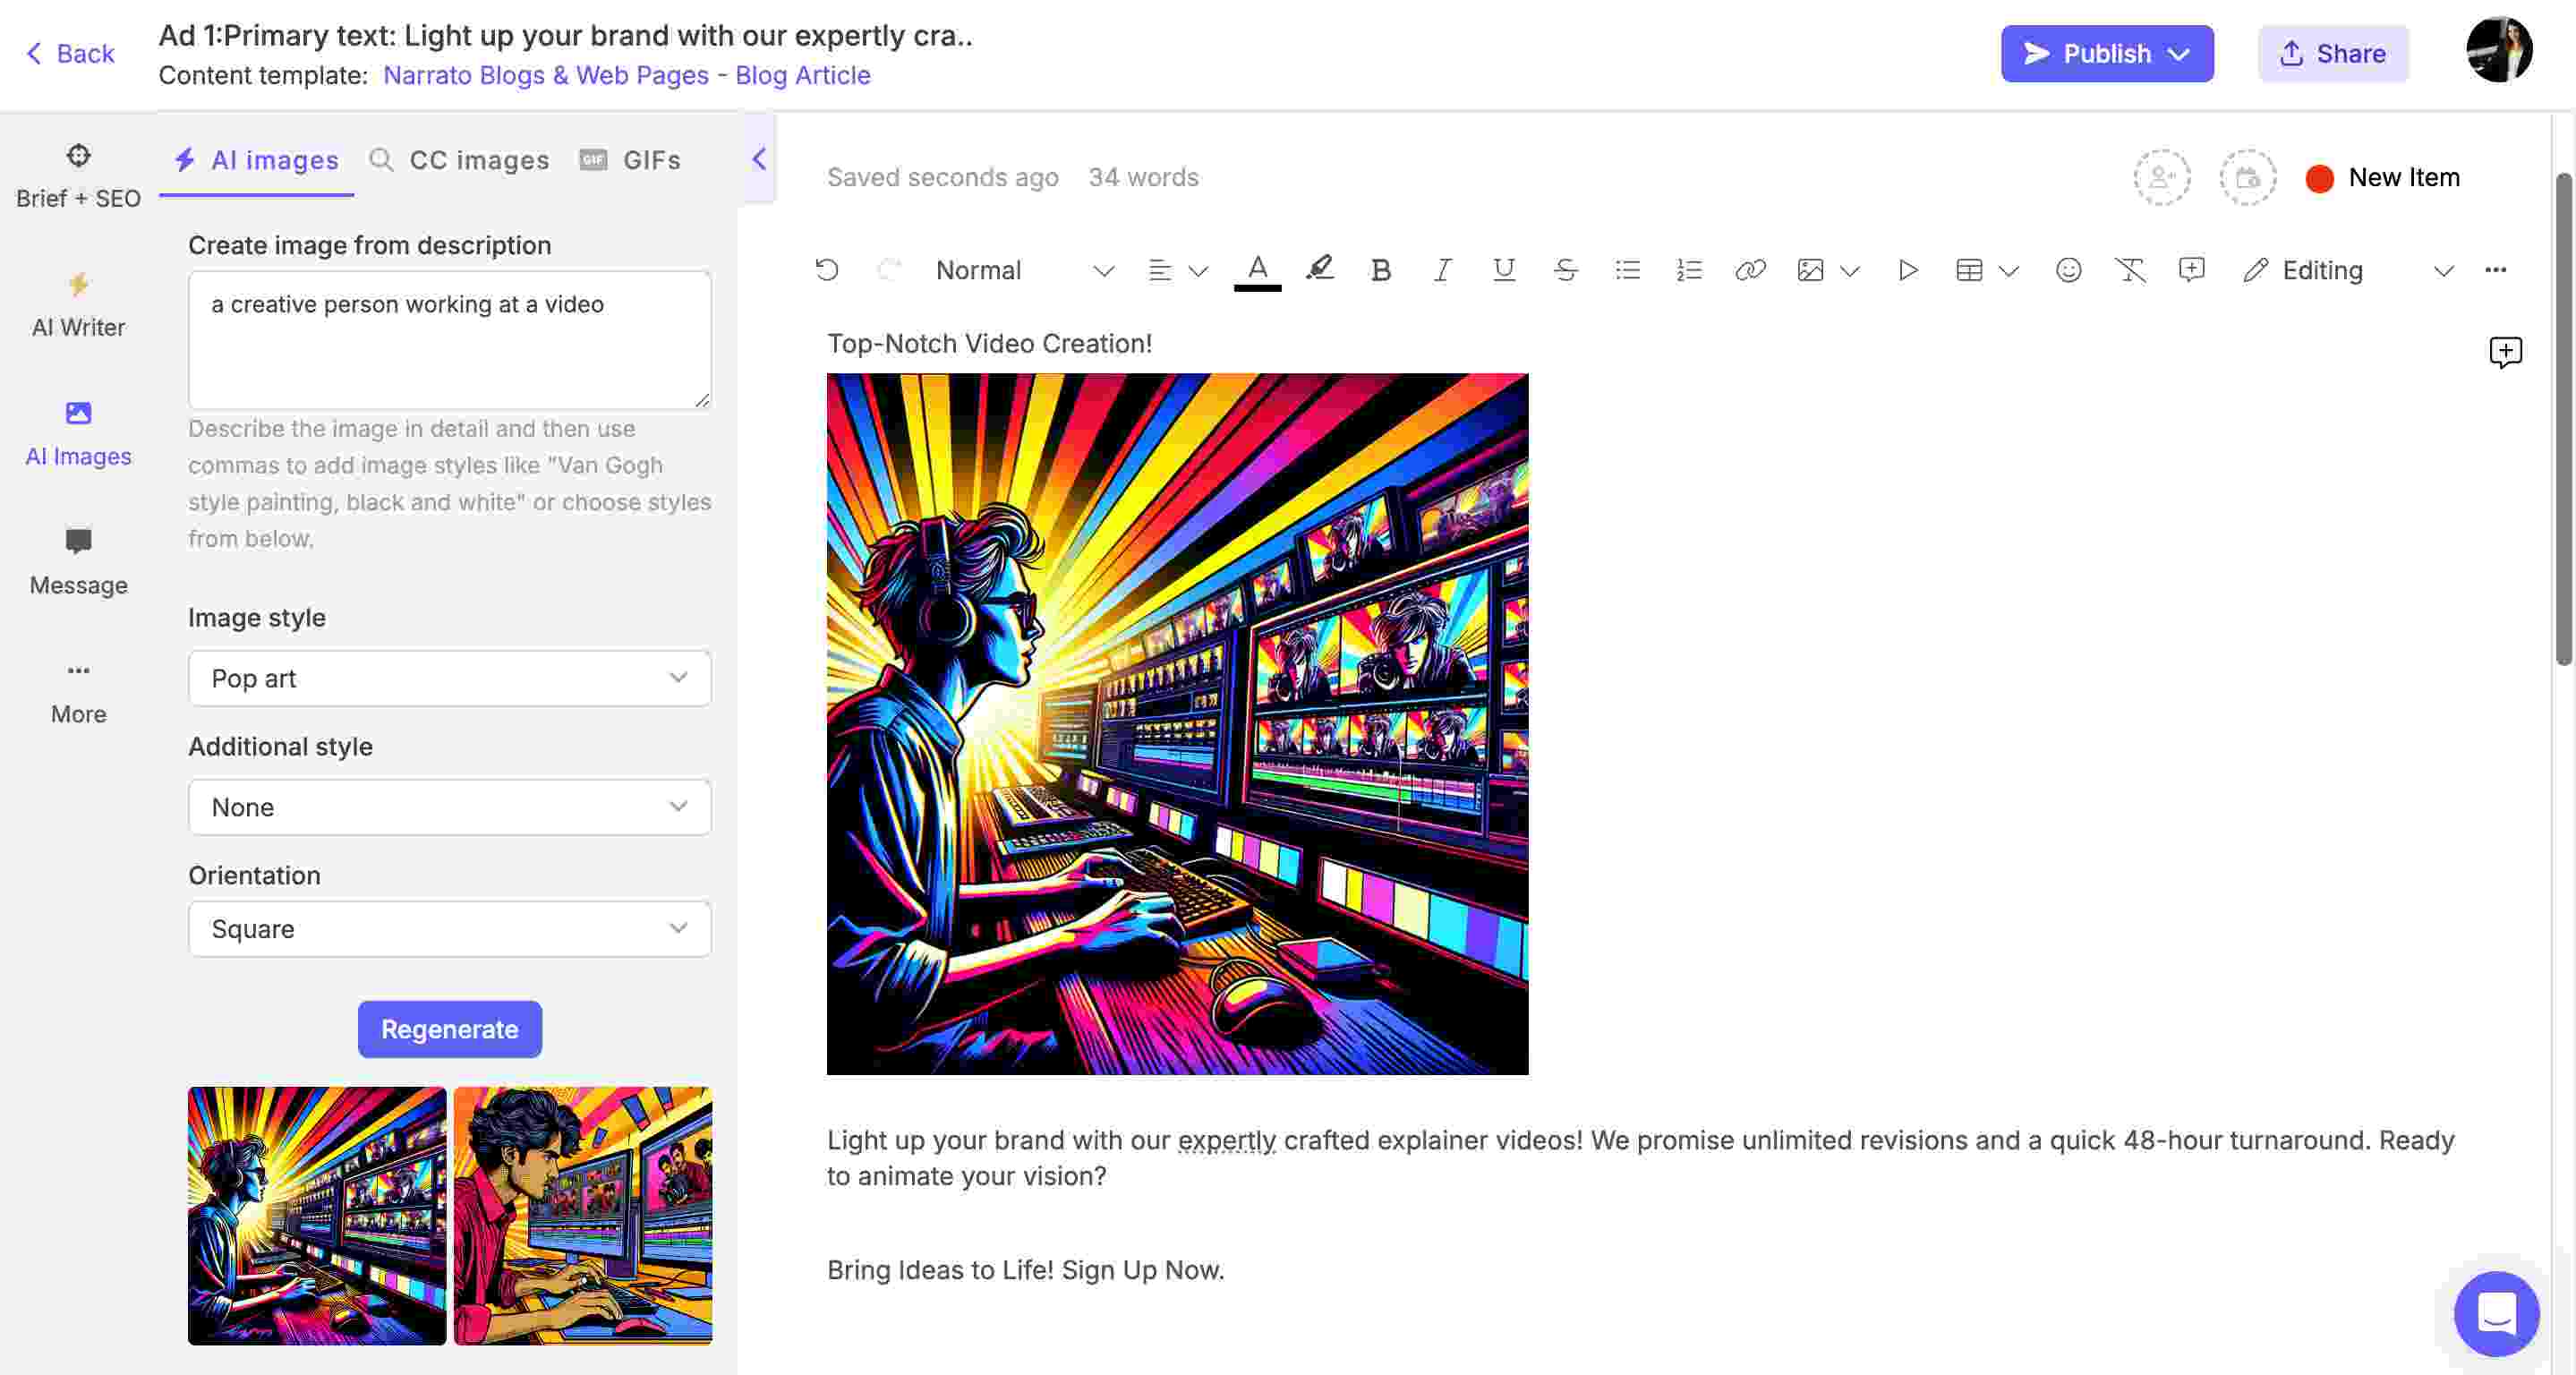Click the text alignment icon
The image size is (2576, 1375).
tap(1159, 270)
